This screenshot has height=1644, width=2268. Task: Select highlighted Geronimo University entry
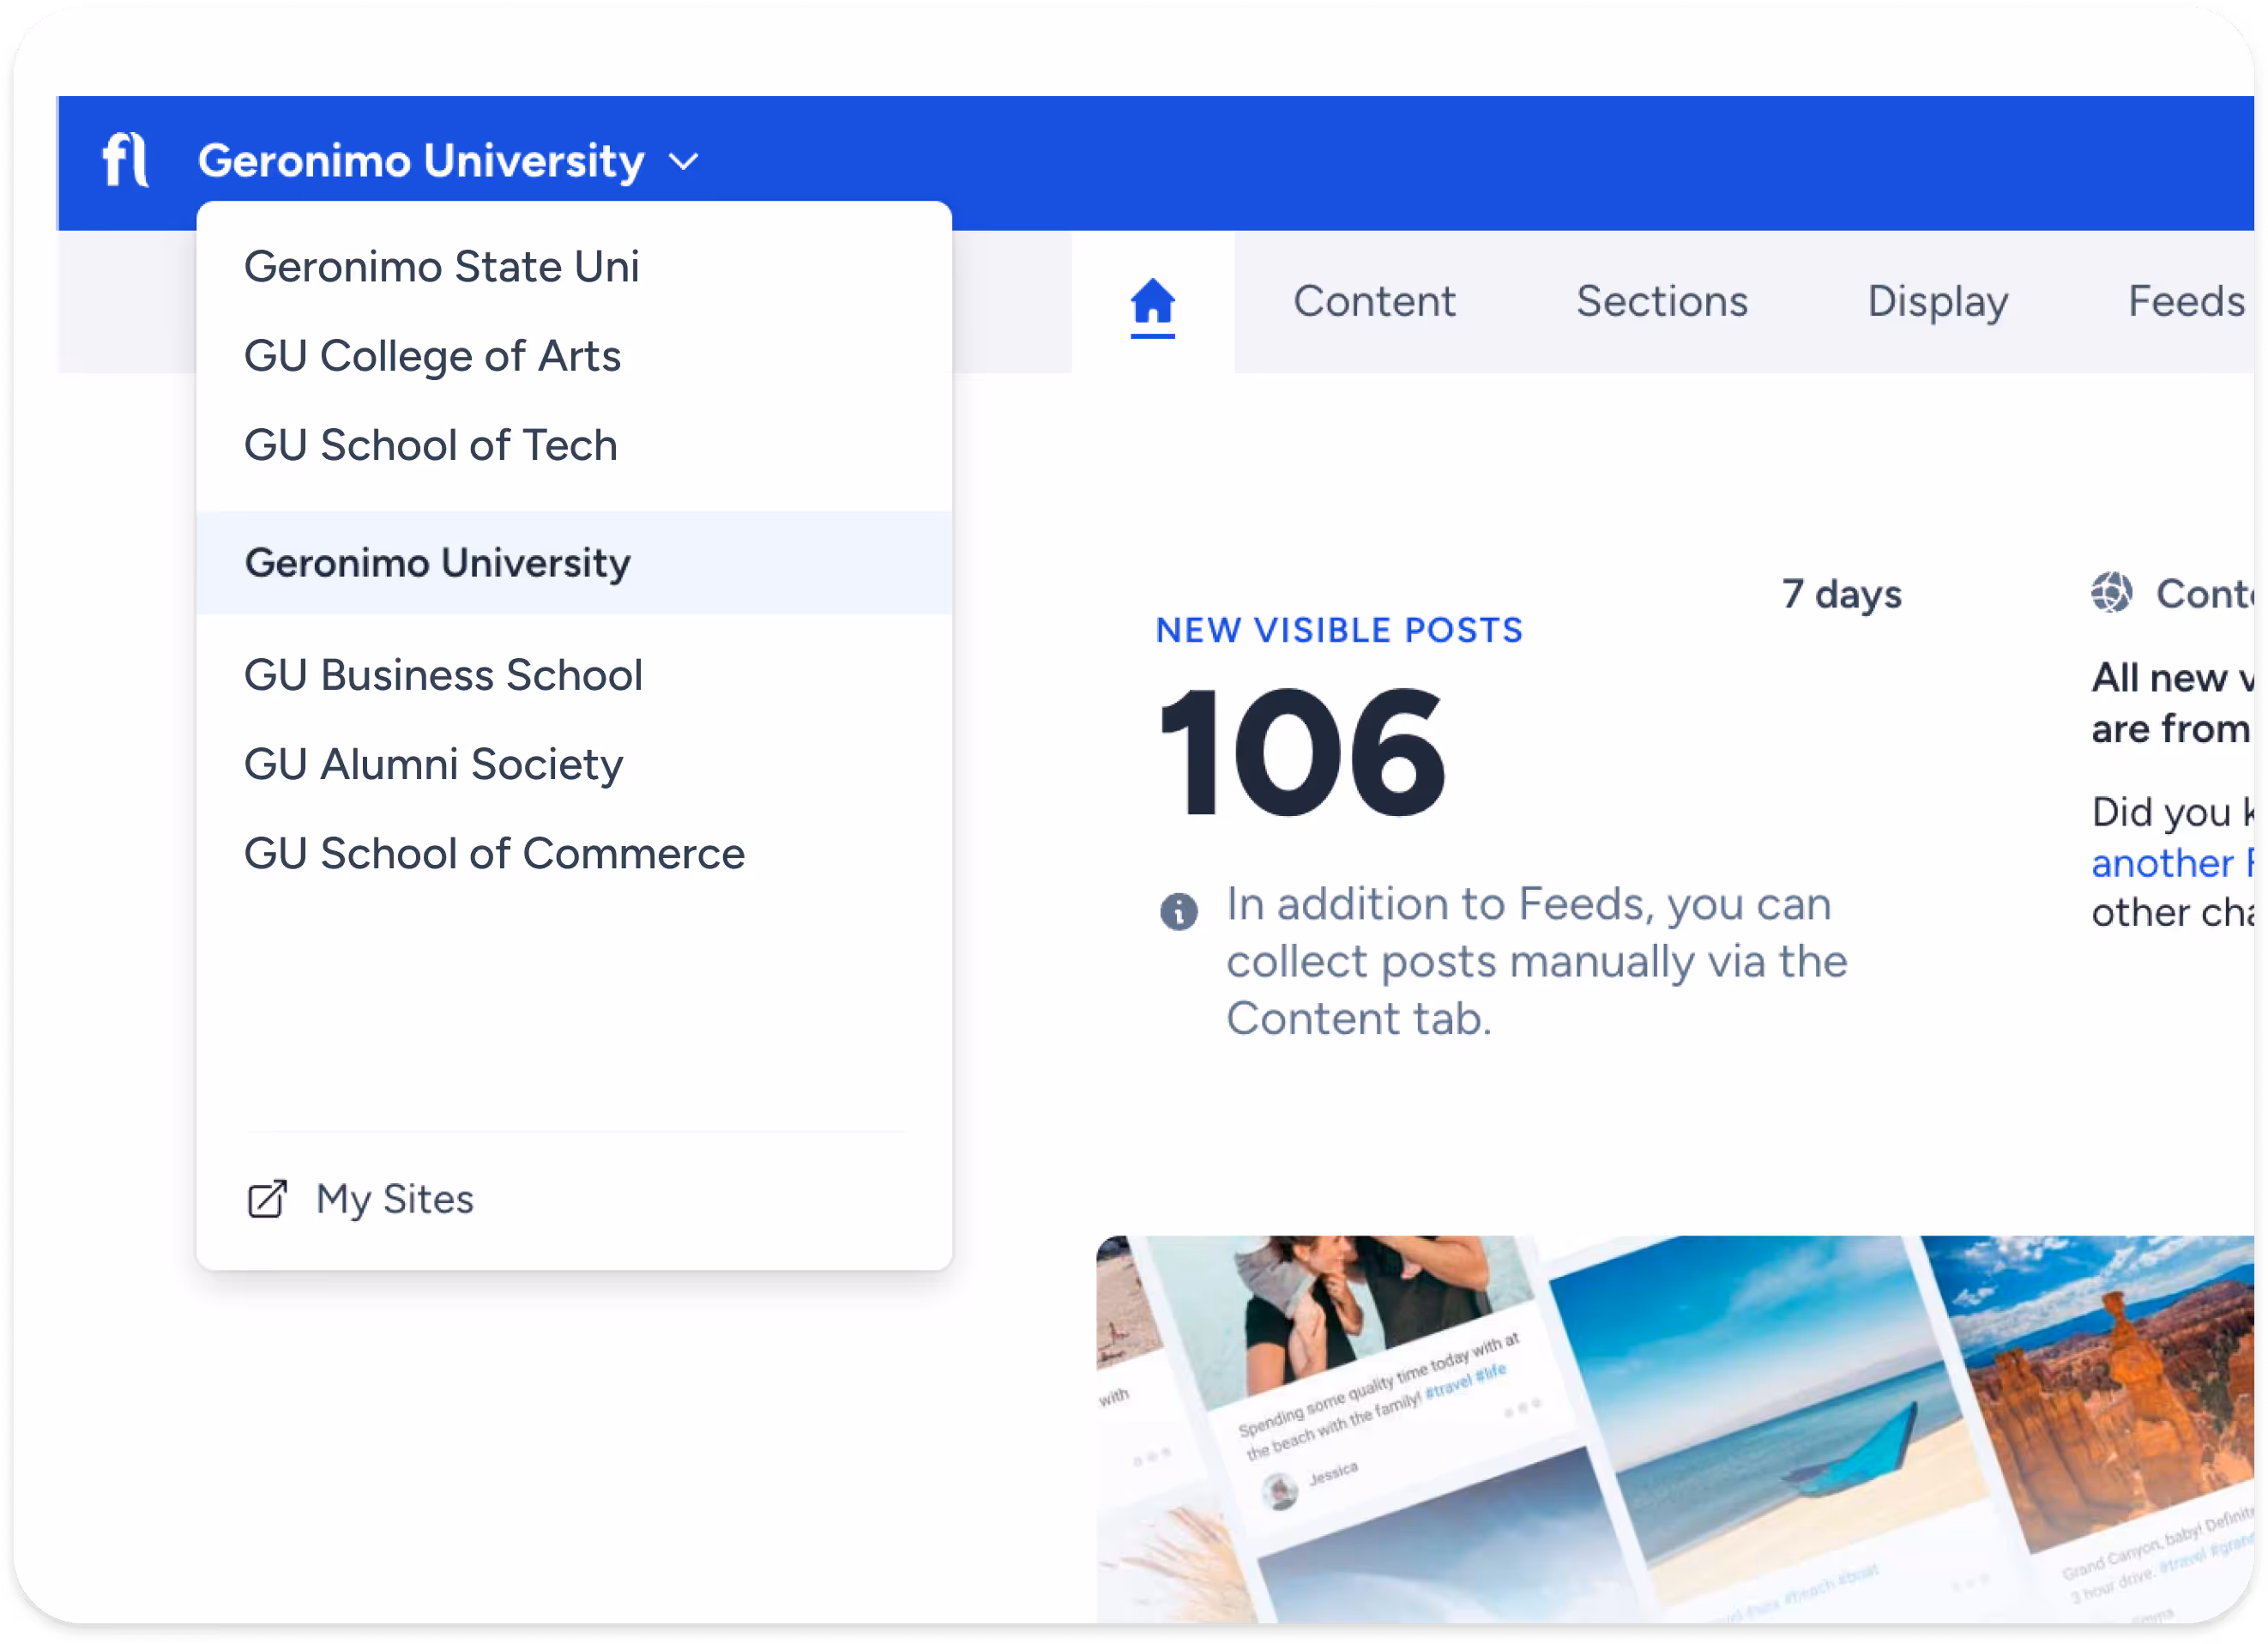point(438,563)
